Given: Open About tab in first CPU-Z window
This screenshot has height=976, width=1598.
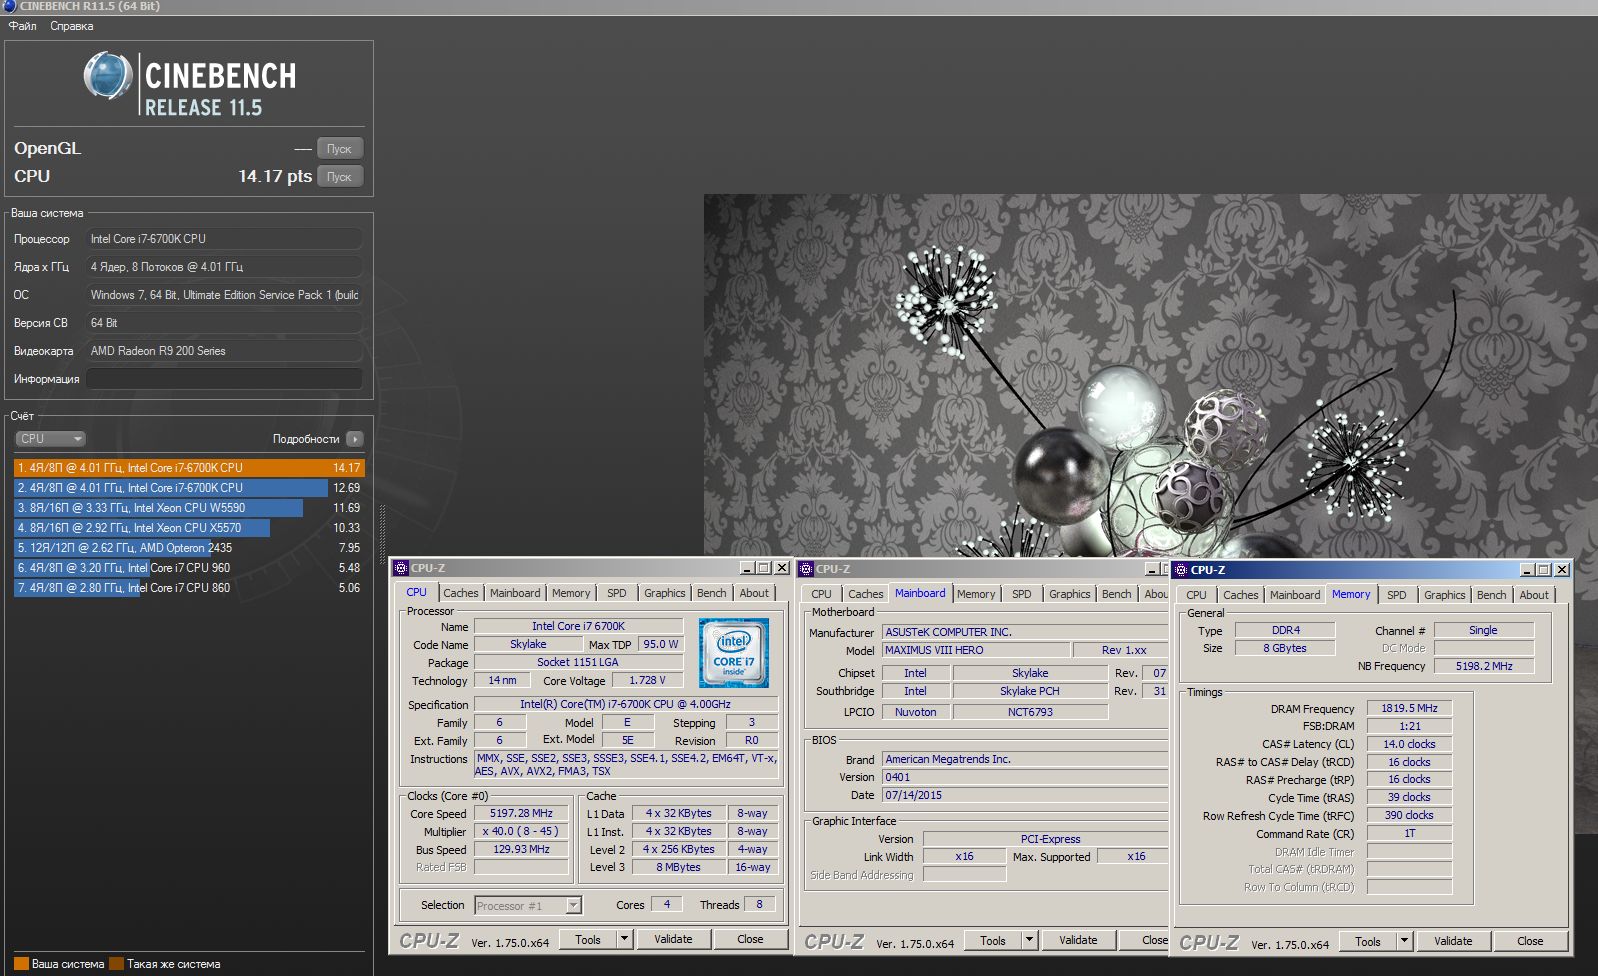Looking at the screenshot, I should pyautogui.click(x=755, y=593).
